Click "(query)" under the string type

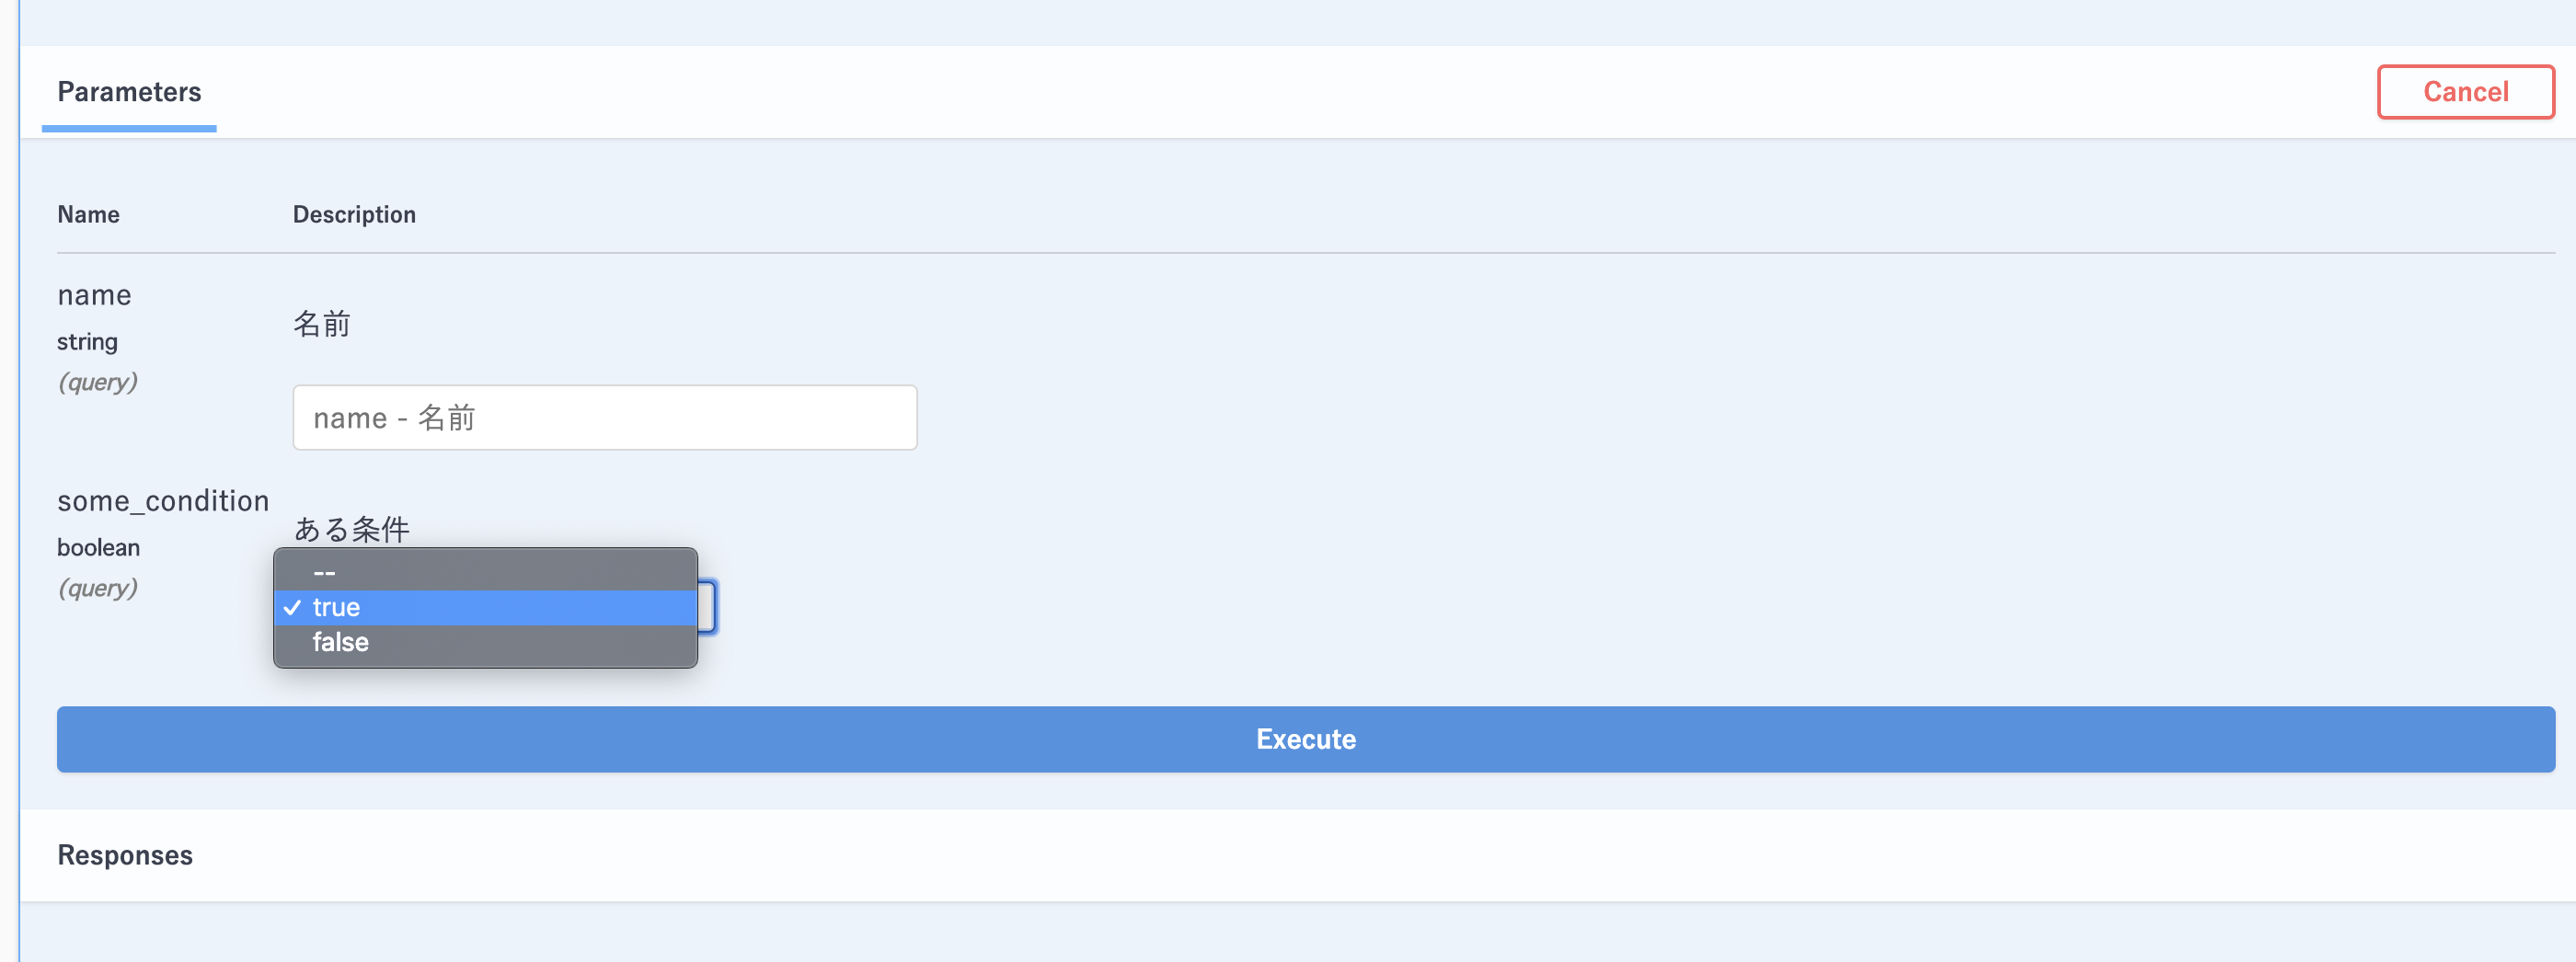[x=98, y=382]
